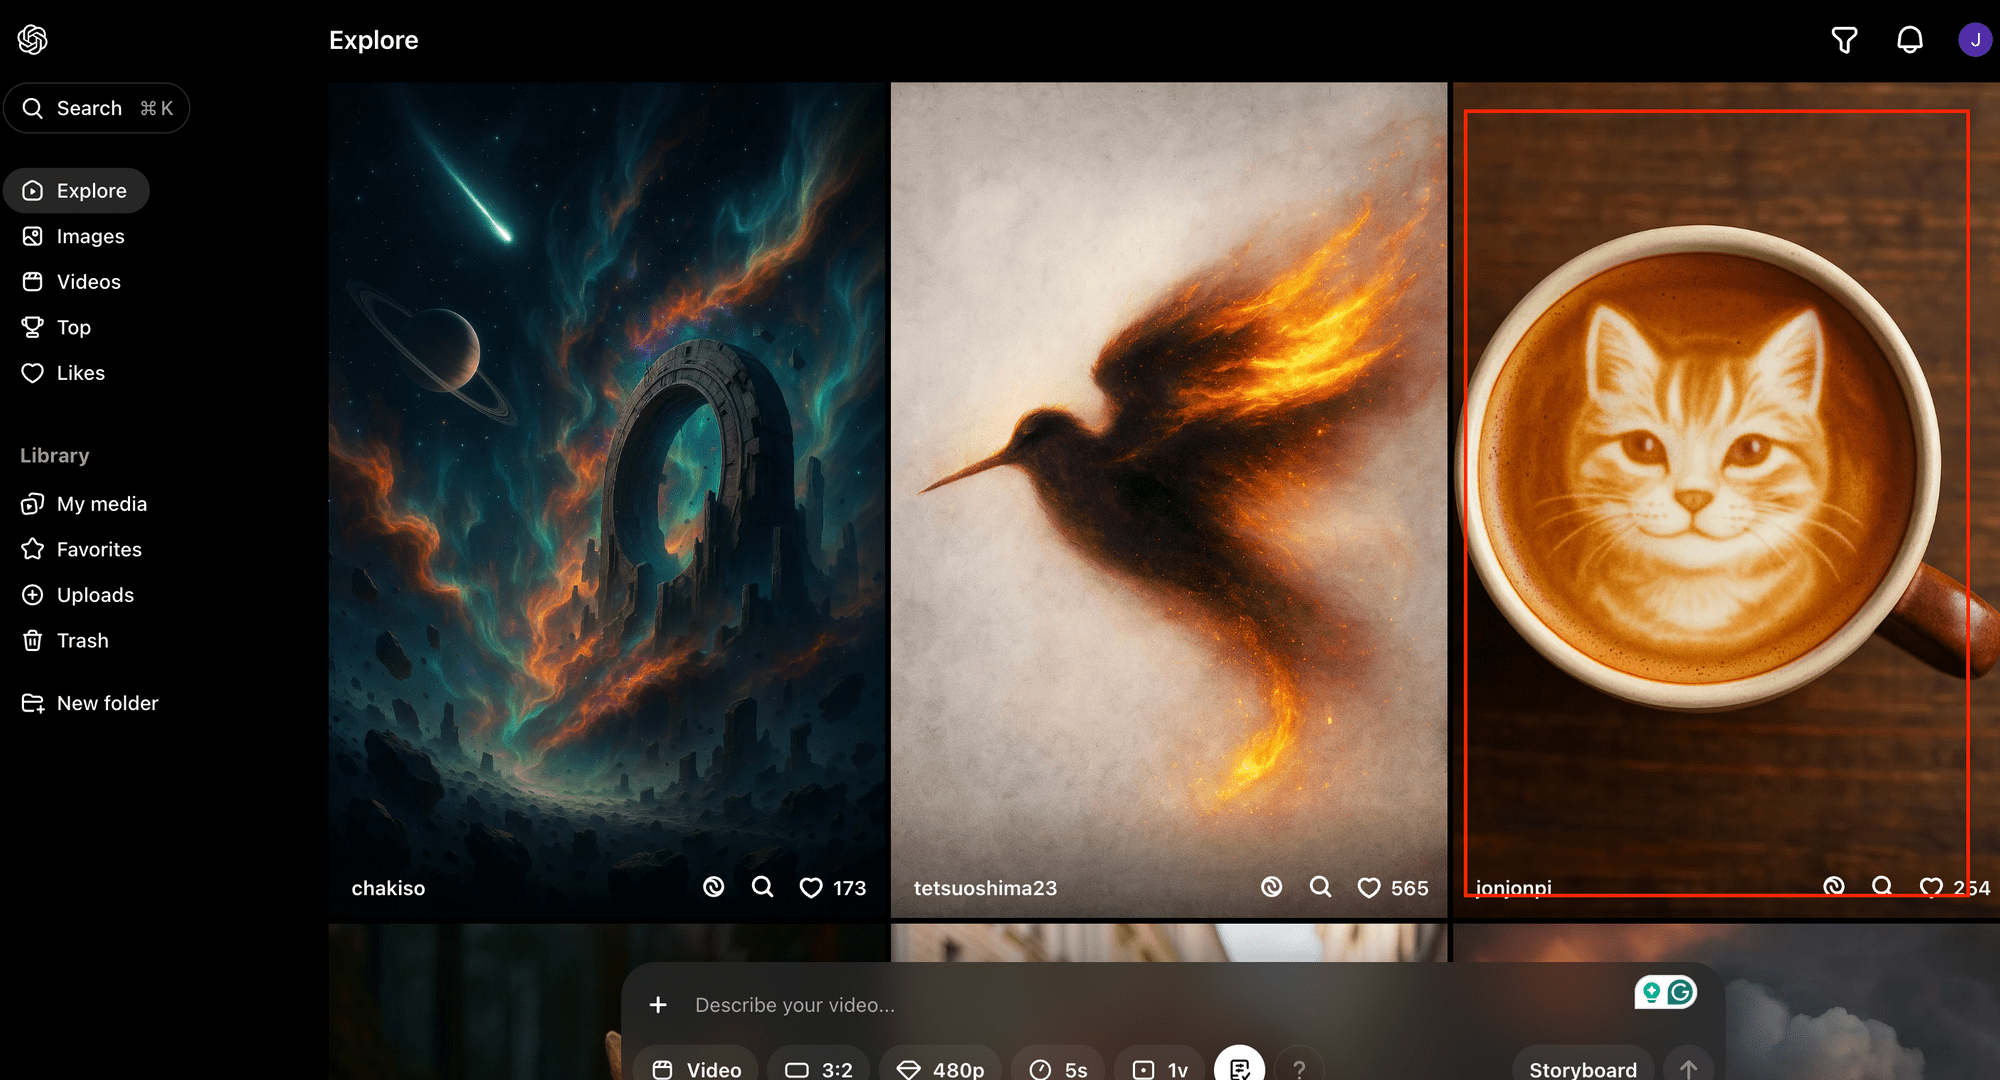
Task: Open the 1v variations dropdown
Action: tap(1160, 1069)
